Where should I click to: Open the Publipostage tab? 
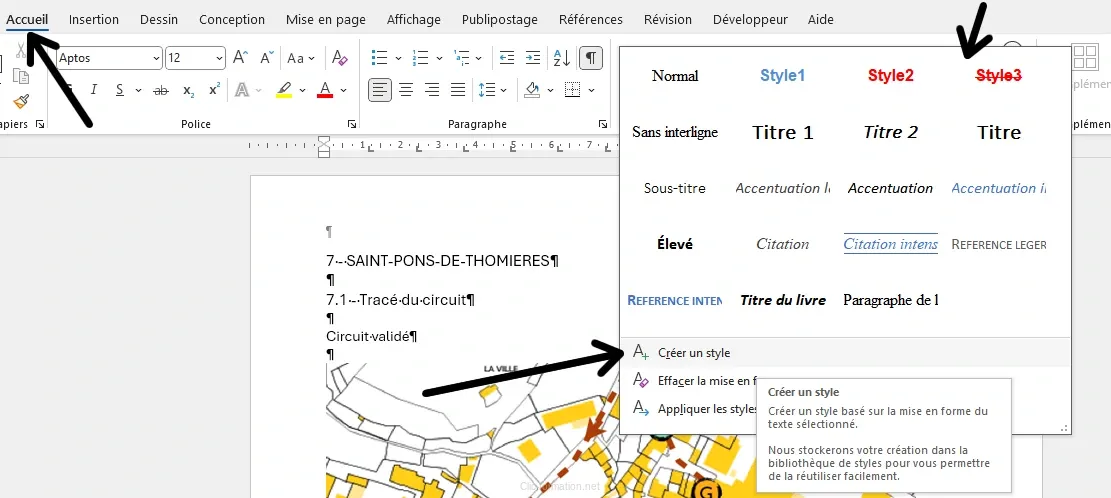tap(500, 20)
